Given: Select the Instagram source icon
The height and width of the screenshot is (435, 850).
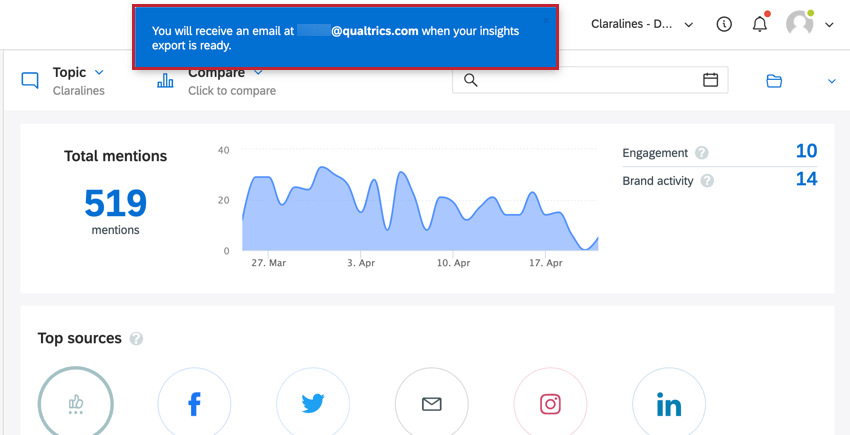Looking at the screenshot, I should [x=550, y=405].
